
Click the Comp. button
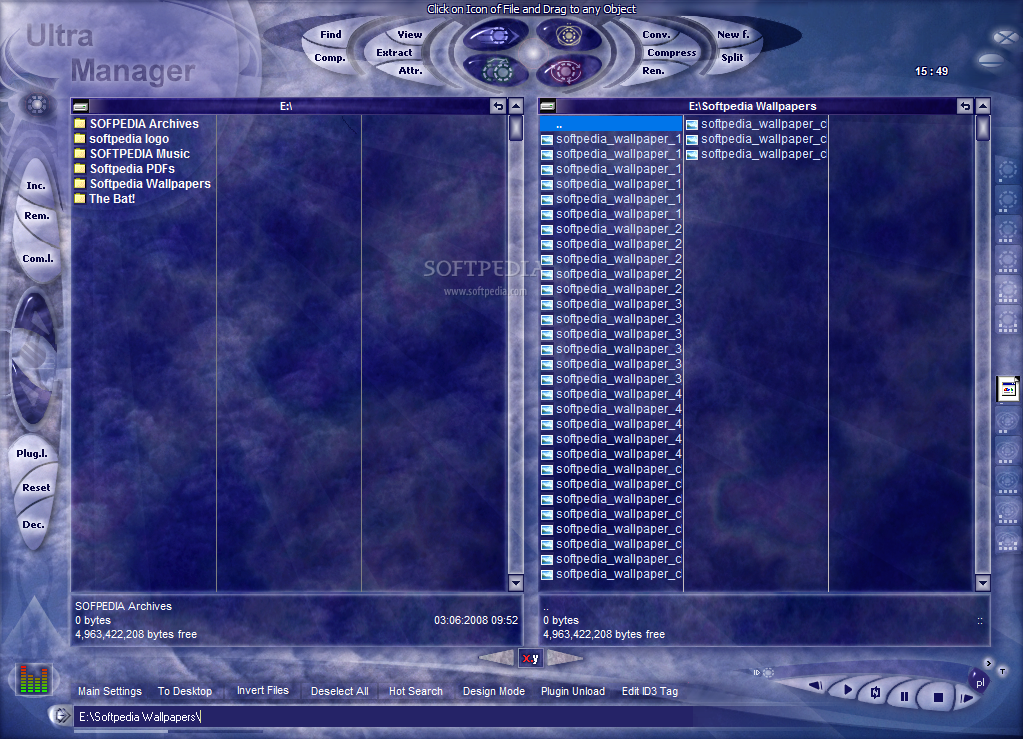pyautogui.click(x=329, y=57)
